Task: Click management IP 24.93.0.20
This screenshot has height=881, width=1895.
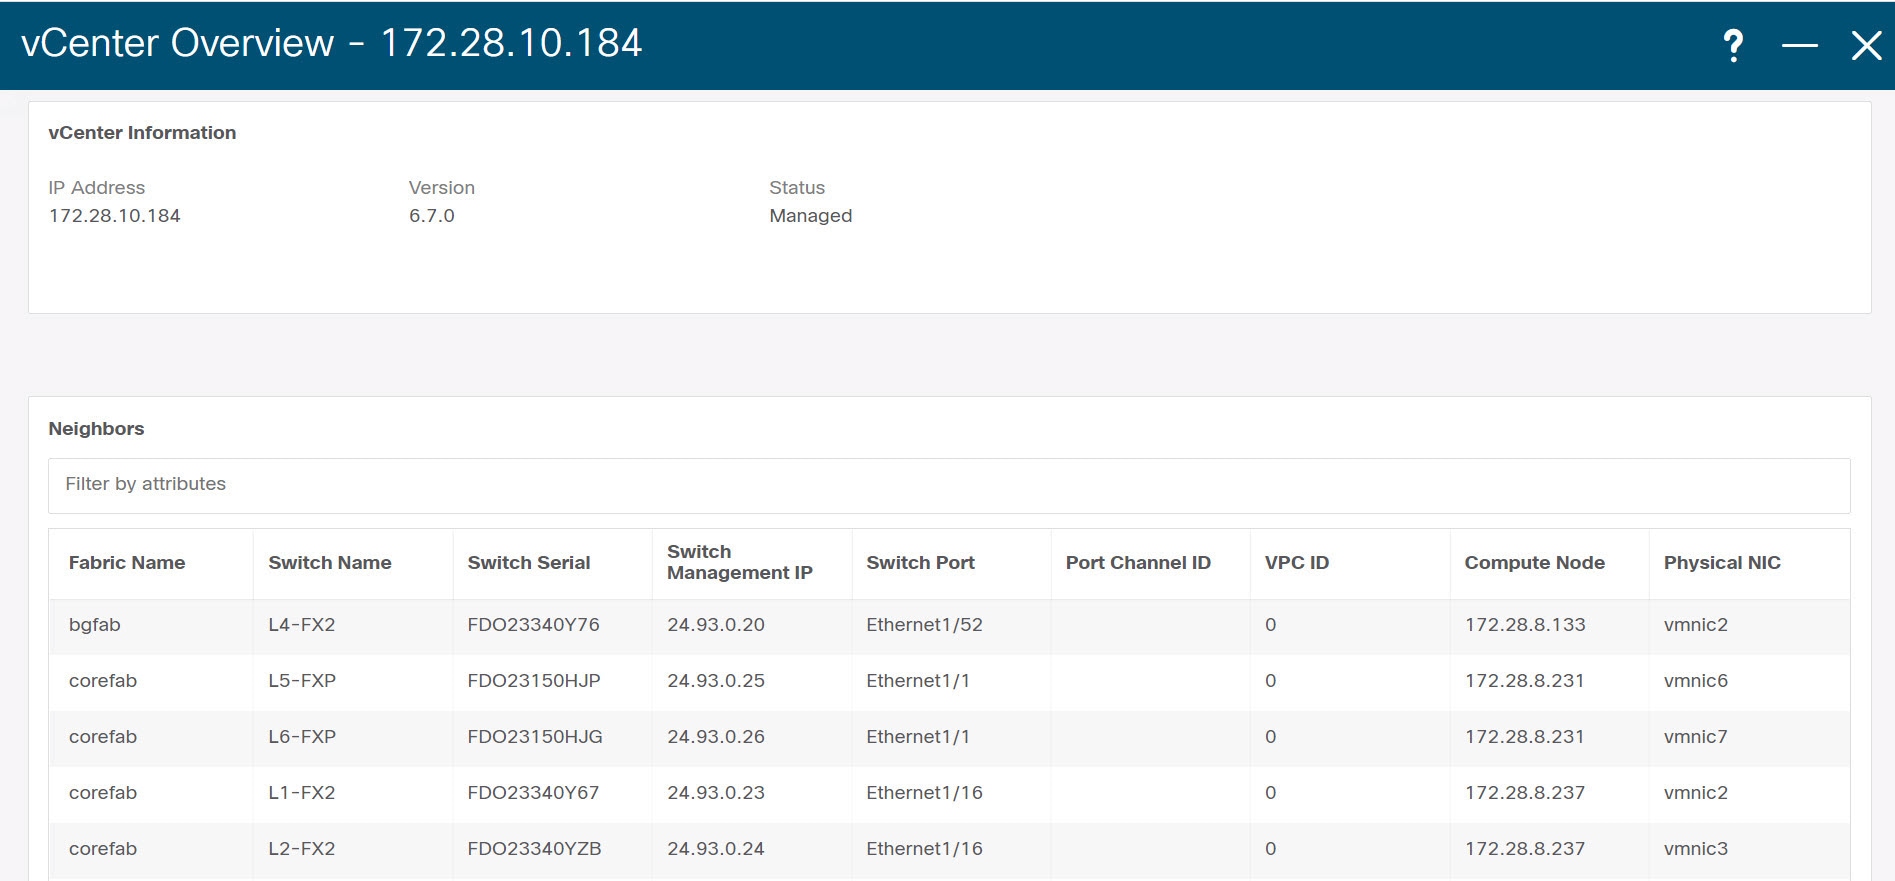Action: click(x=716, y=625)
